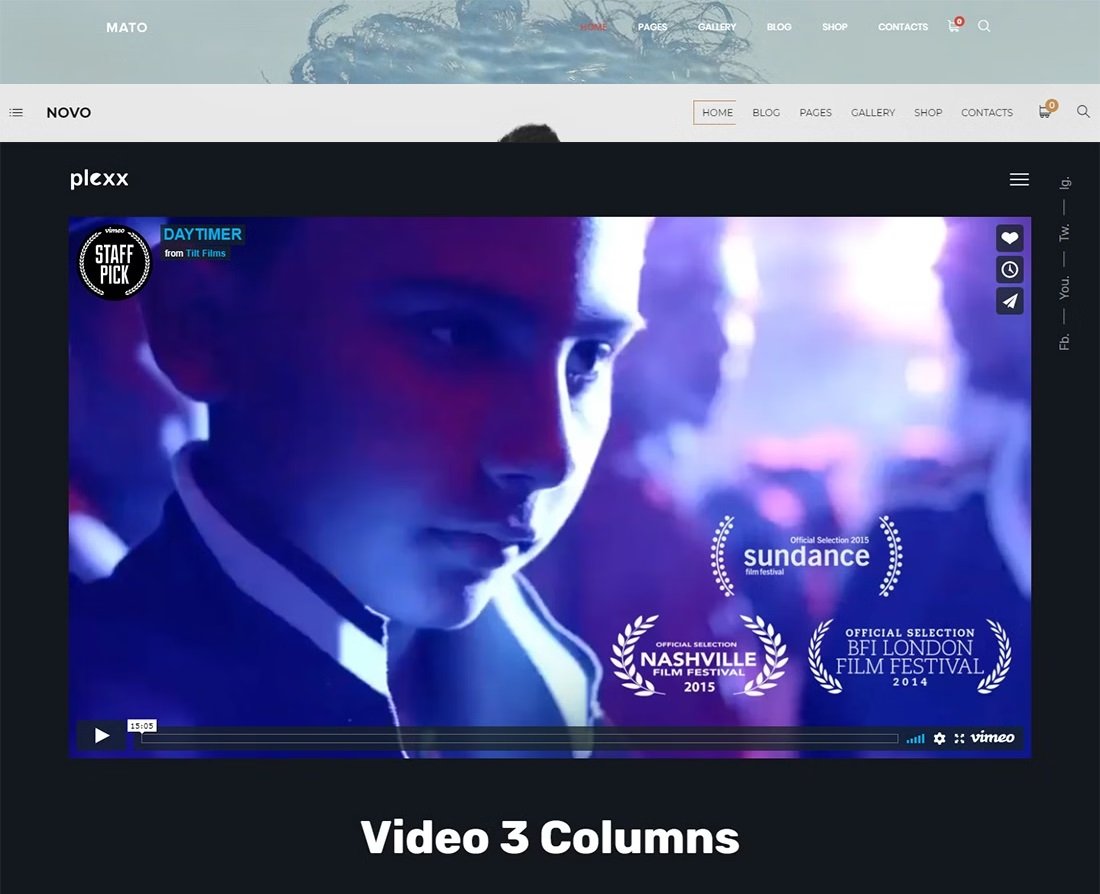Like the video with the heart icon
Screen dimensions: 1100x894
tap(1010, 238)
